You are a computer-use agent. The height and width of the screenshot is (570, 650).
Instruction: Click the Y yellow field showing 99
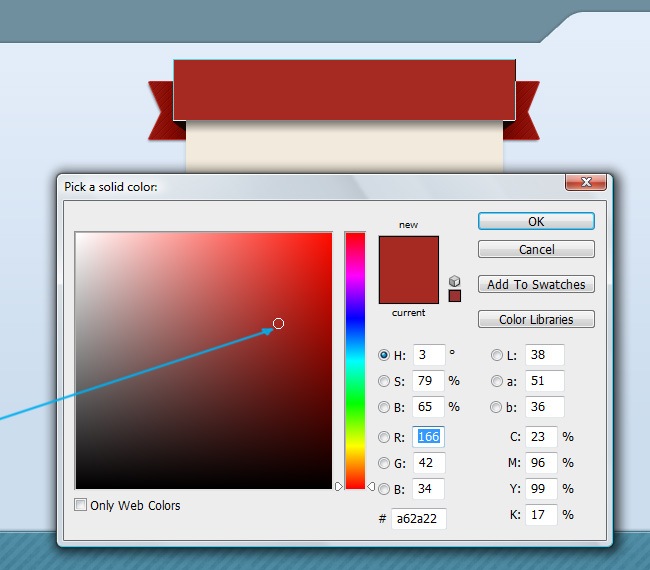point(541,489)
